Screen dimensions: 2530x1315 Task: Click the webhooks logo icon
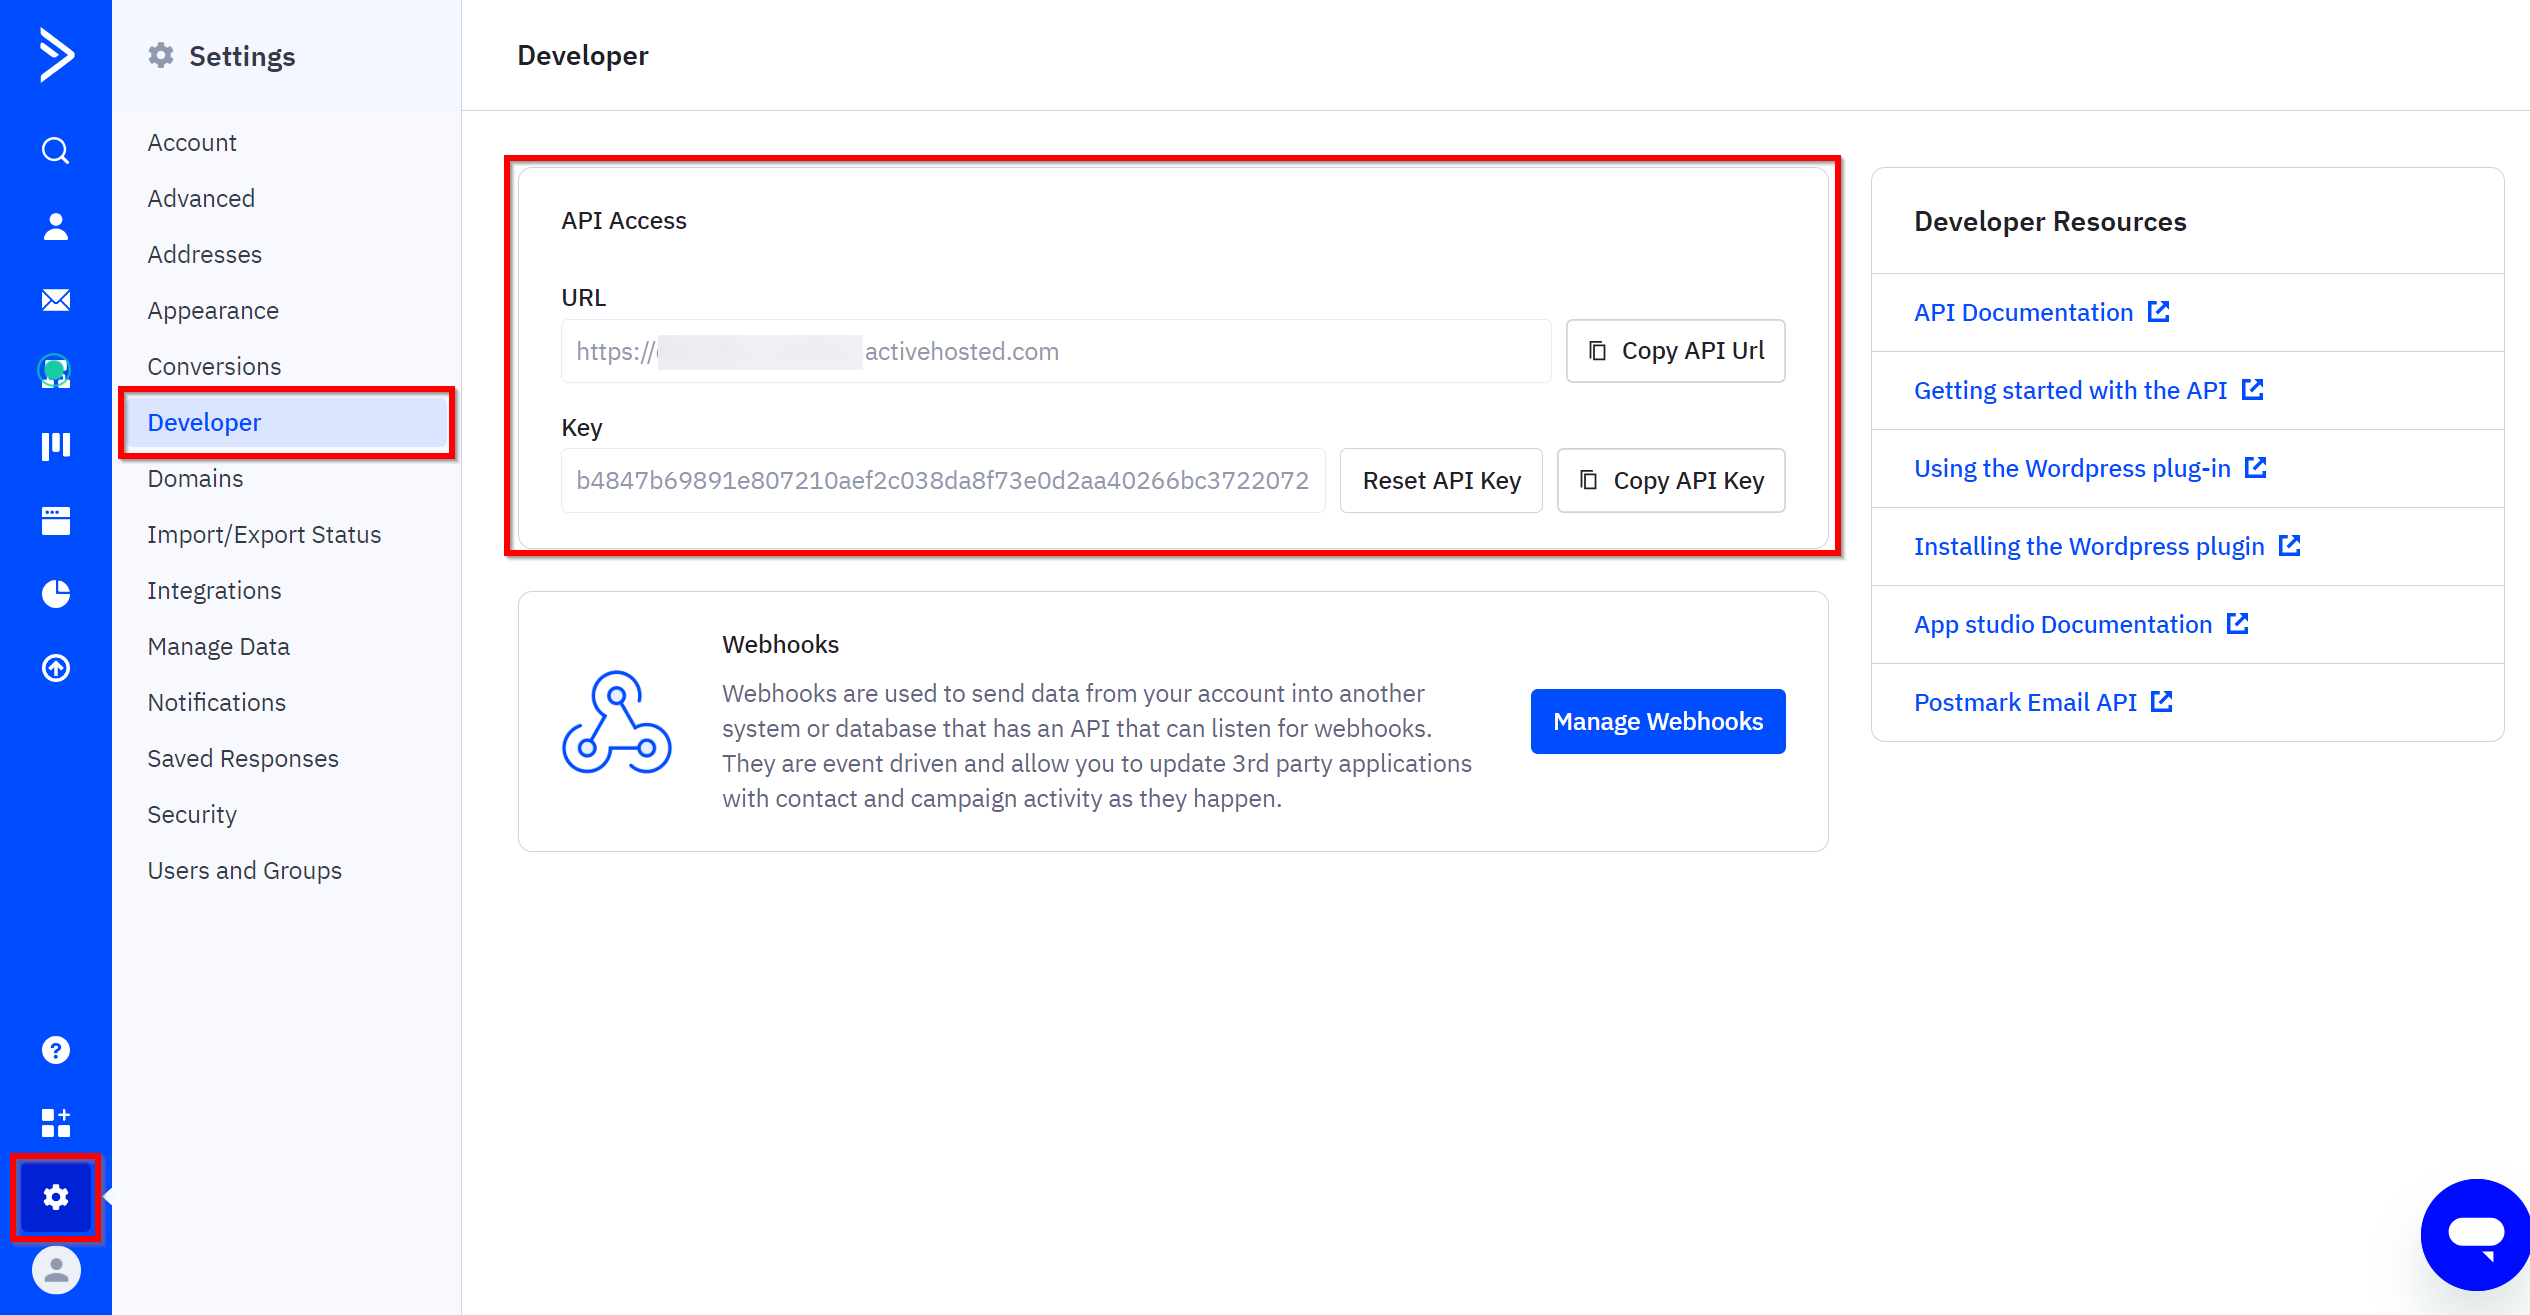(x=617, y=722)
